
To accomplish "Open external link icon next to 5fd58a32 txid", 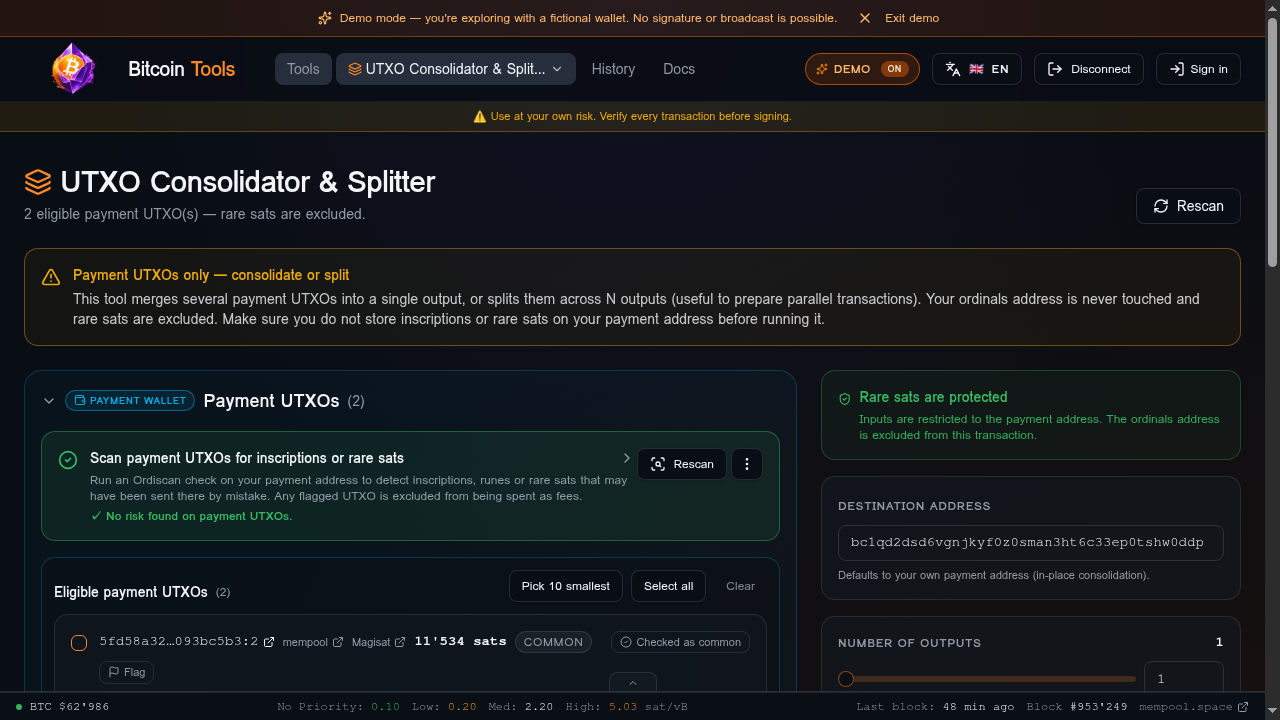I will tap(269, 642).
